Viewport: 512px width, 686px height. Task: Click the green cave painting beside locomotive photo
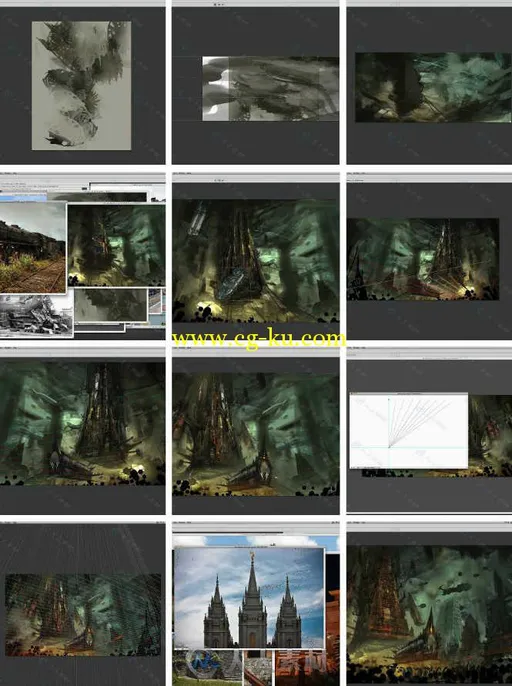116,245
